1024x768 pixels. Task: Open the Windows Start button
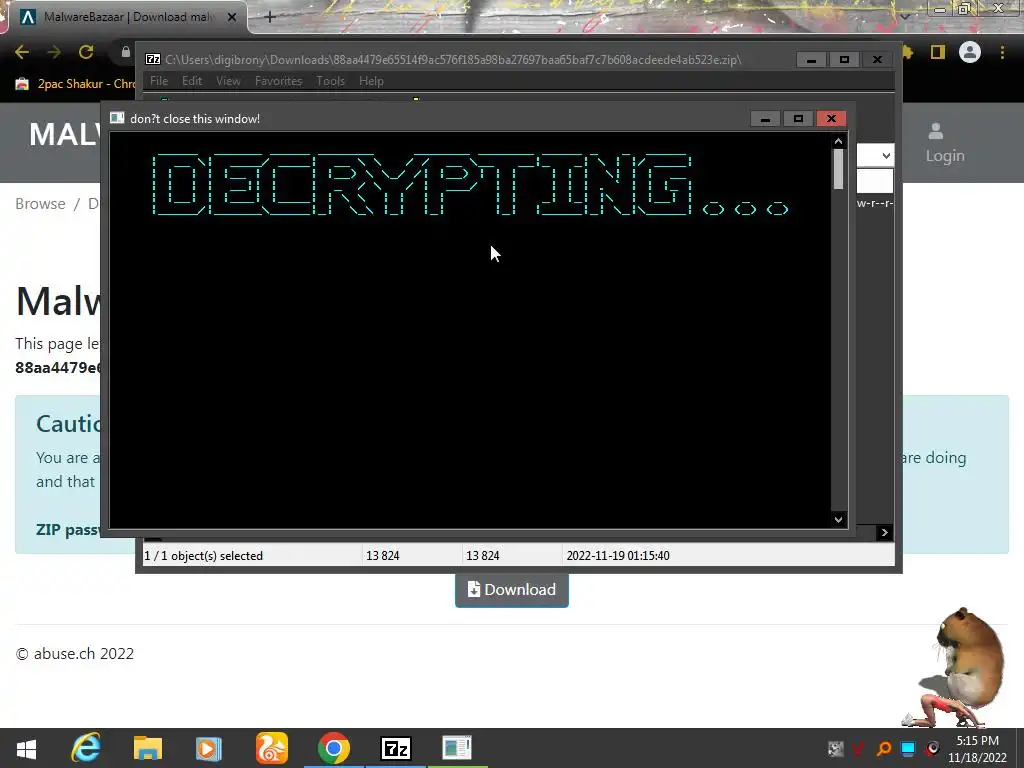point(26,748)
